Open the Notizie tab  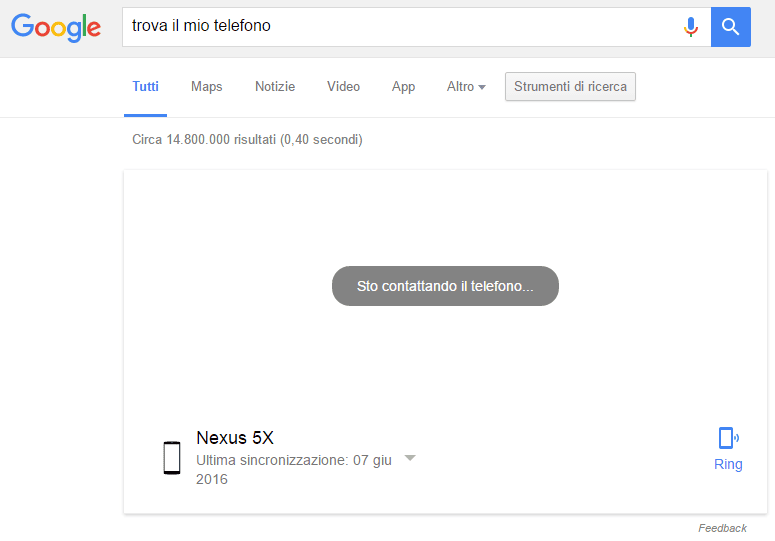[x=275, y=86]
